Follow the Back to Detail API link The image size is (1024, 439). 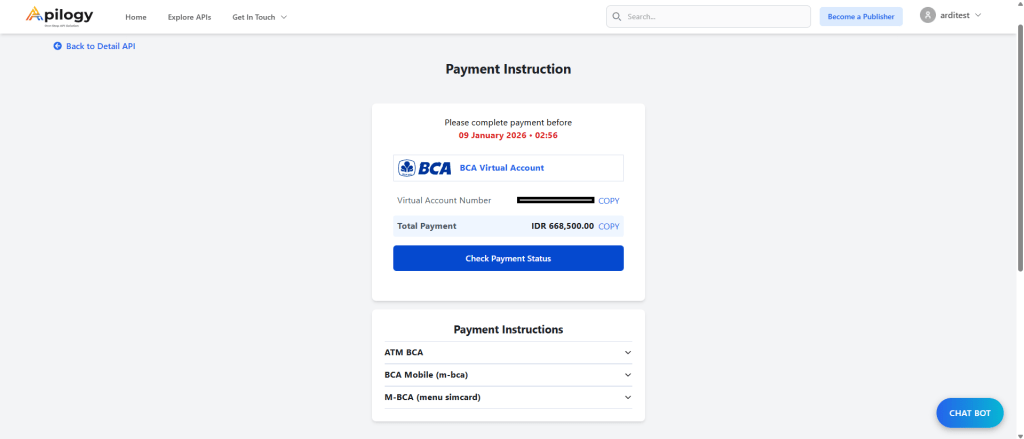pos(100,46)
